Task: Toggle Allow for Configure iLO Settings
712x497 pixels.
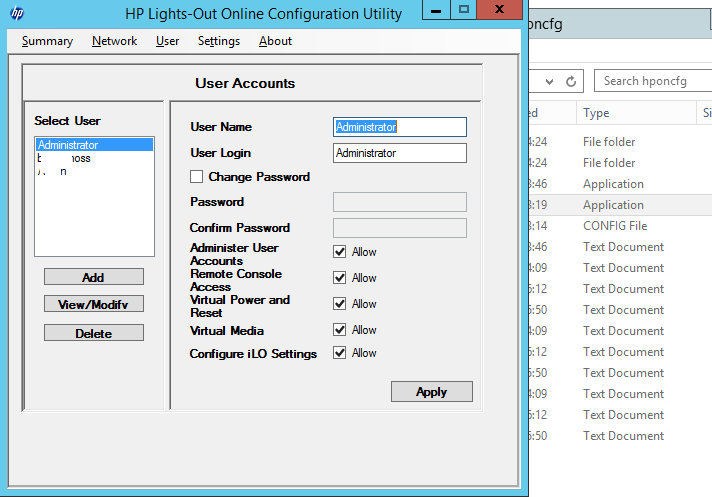Action: [x=340, y=353]
